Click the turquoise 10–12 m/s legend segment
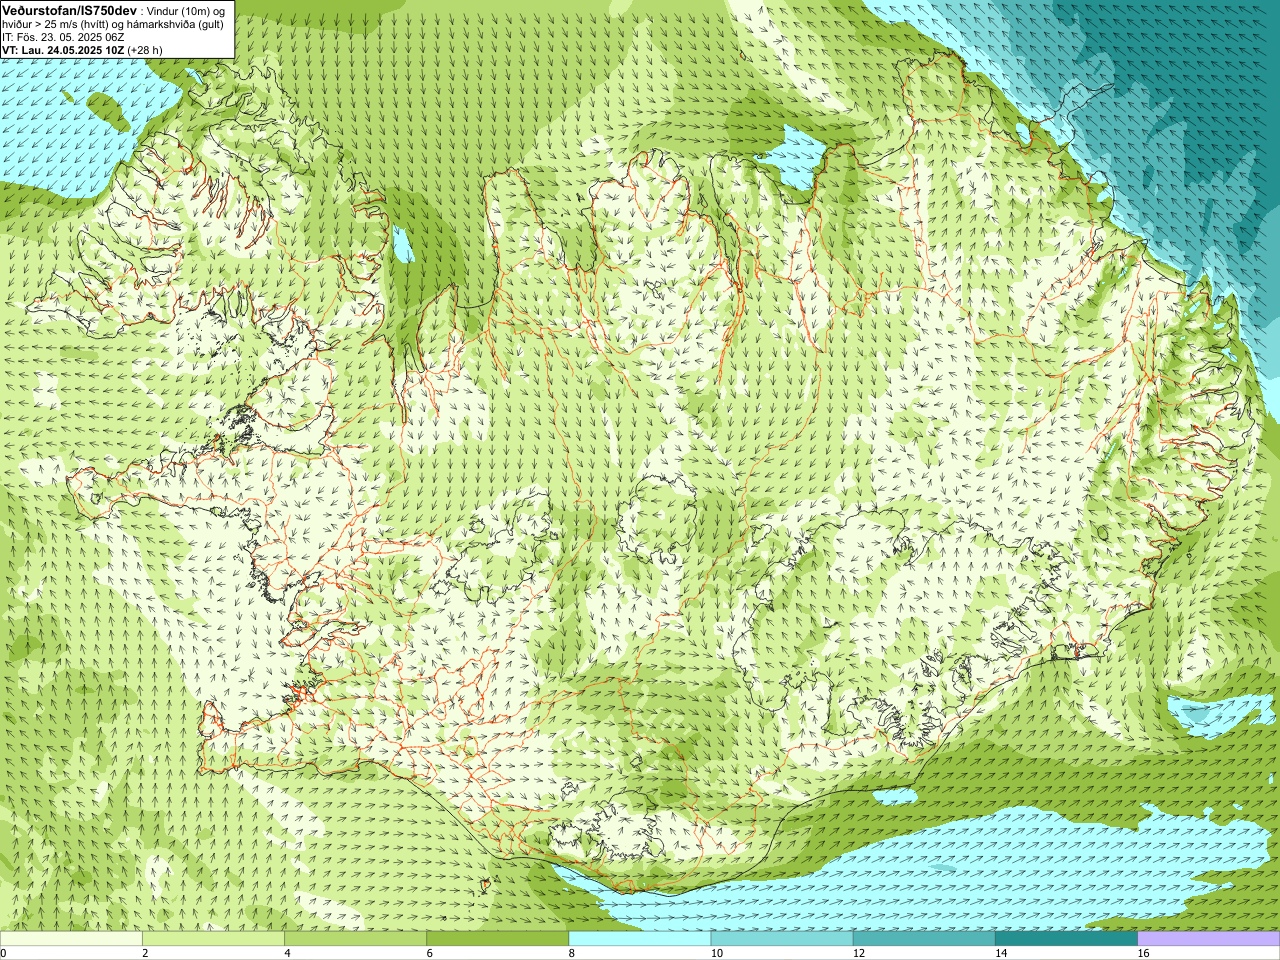 click(782, 939)
